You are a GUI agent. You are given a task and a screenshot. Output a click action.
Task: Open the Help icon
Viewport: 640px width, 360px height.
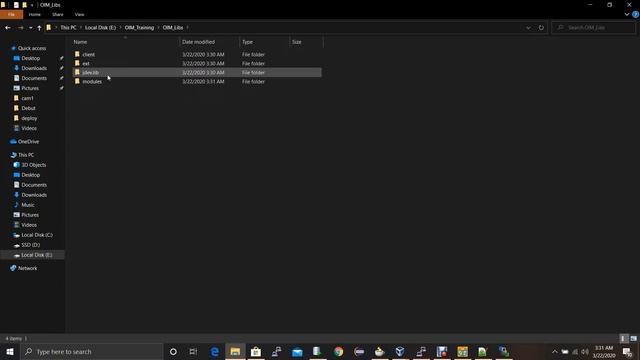pyautogui.click(x=635, y=14)
